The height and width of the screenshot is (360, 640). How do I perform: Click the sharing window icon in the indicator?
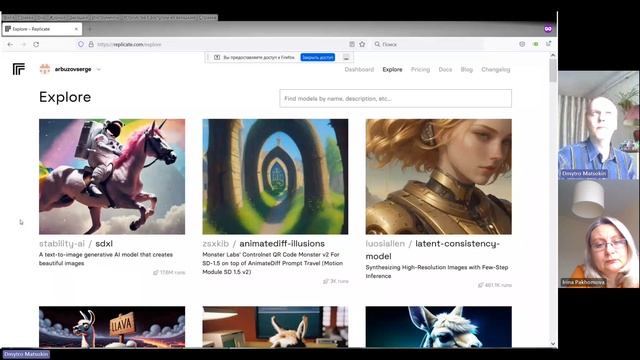tap(217, 58)
